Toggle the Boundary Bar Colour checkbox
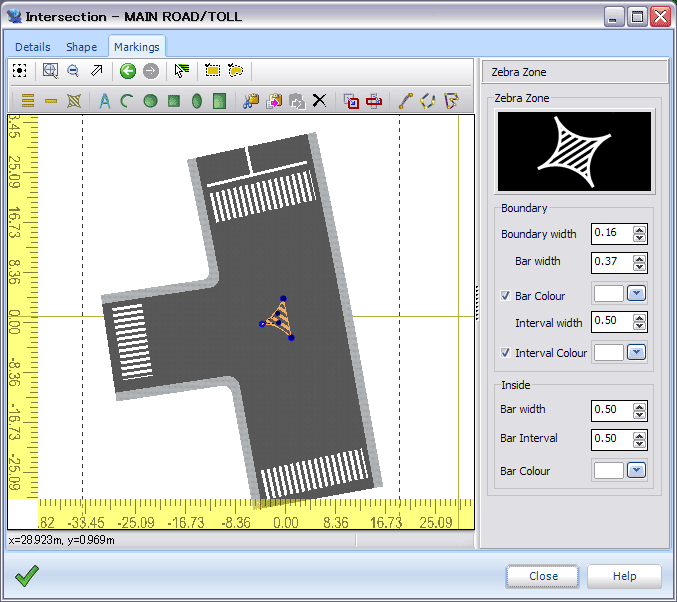677x602 pixels. 506,296
